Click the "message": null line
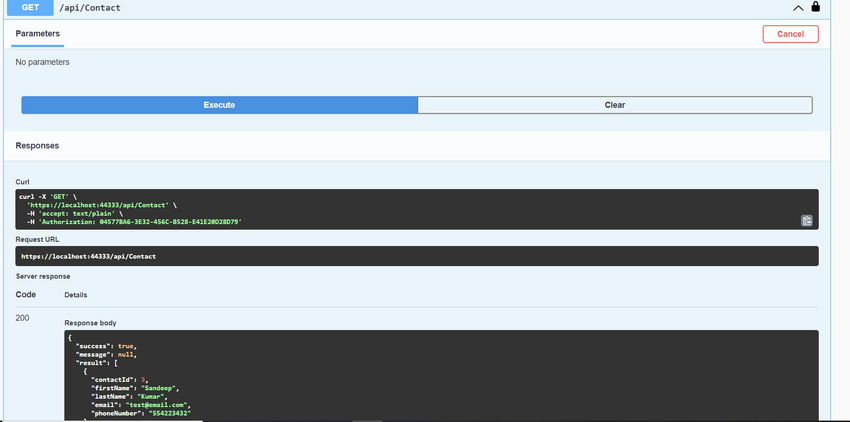 107,355
